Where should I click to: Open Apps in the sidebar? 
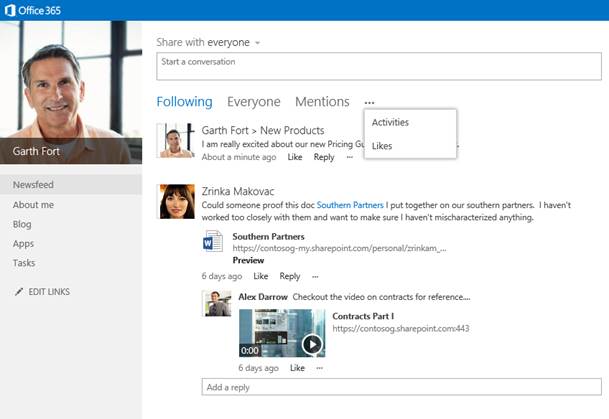pyautogui.click(x=23, y=243)
